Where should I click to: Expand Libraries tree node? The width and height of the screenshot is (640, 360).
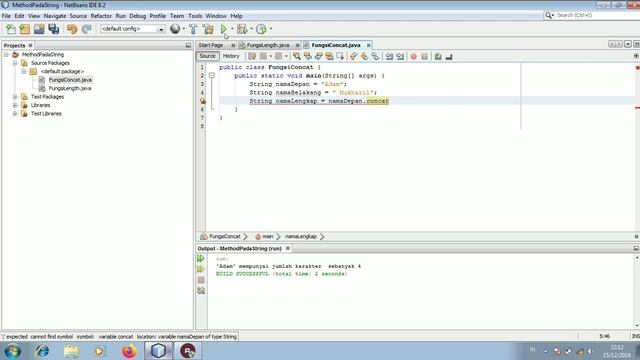(x=15, y=105)
